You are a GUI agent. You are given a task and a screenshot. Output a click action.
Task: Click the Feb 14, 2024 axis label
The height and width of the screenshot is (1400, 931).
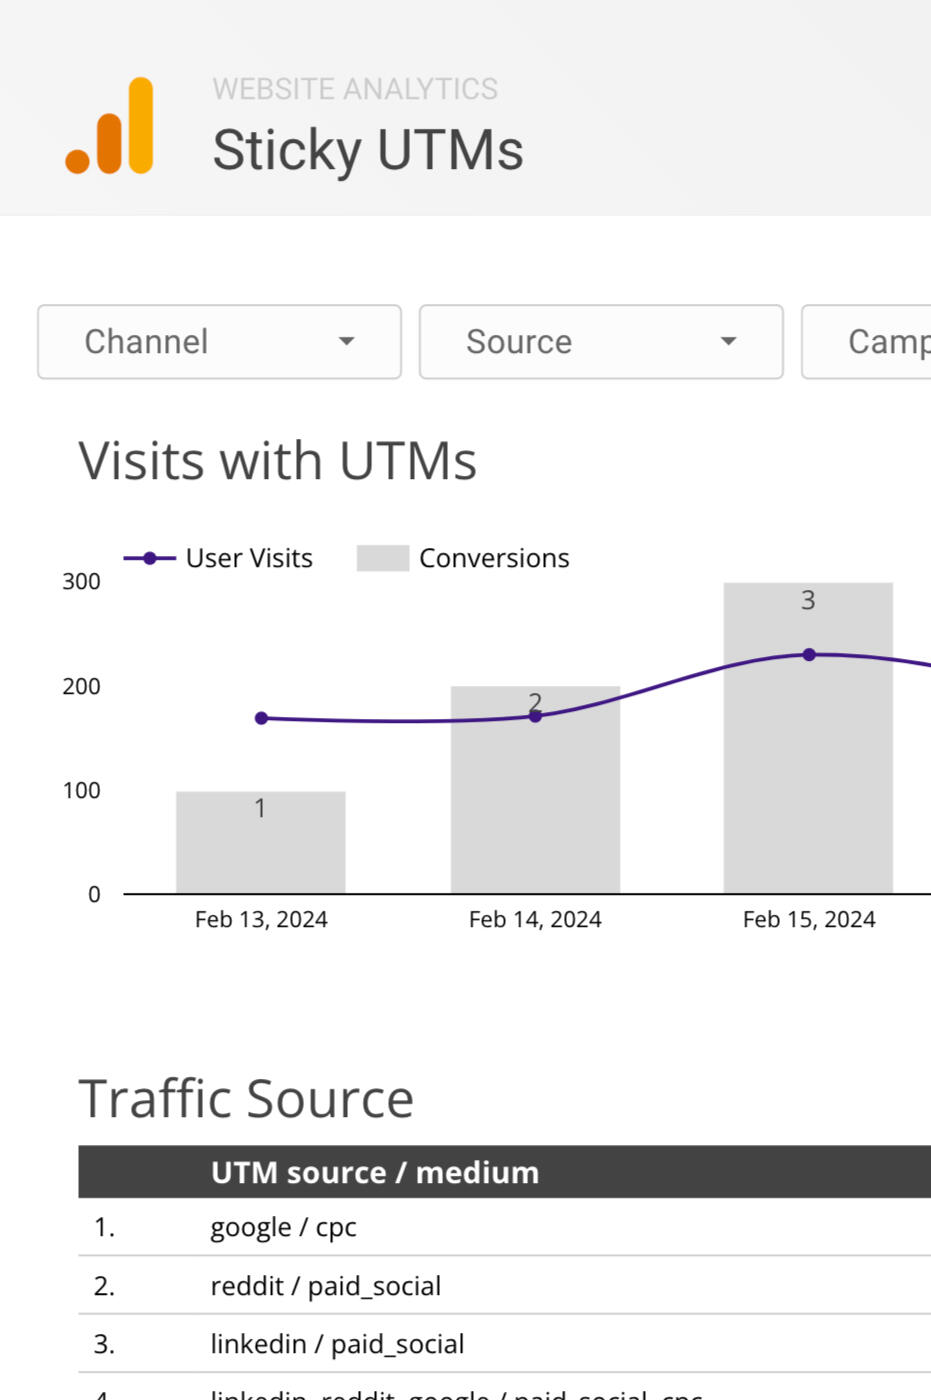click(535, 919)
